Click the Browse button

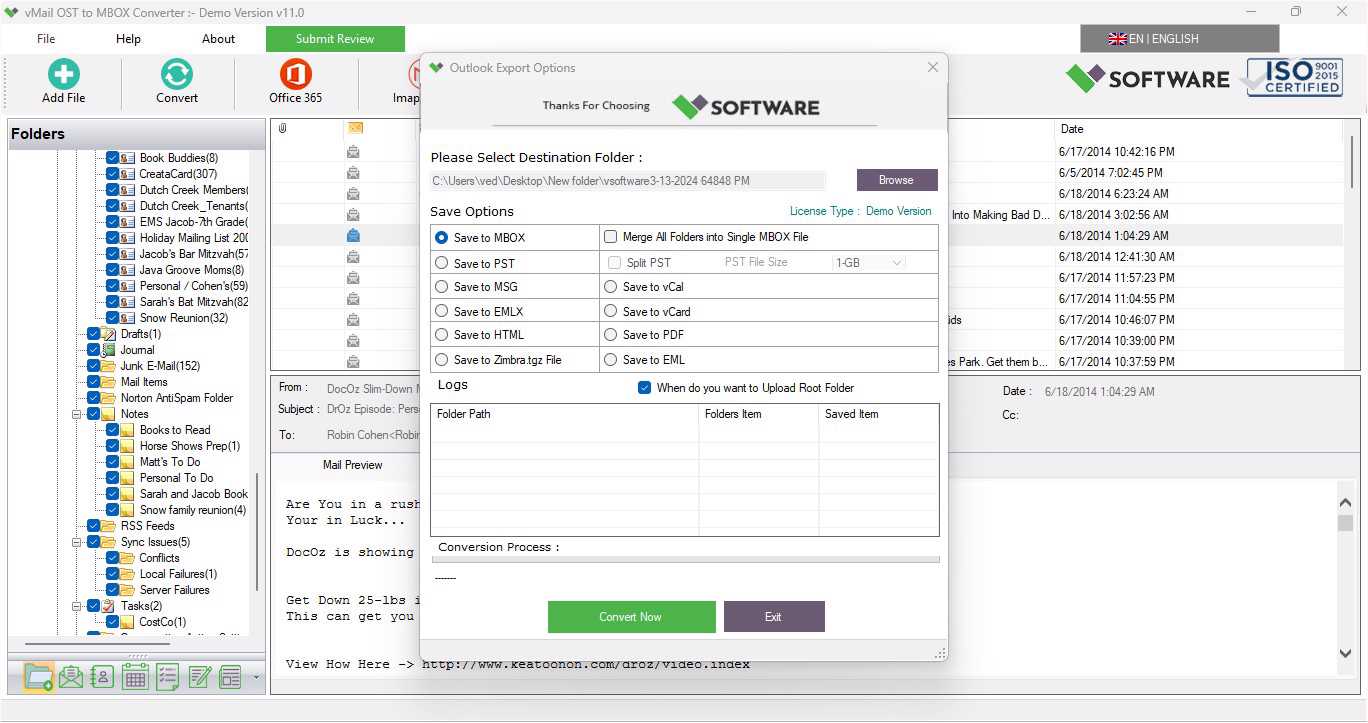click(896, 180)
